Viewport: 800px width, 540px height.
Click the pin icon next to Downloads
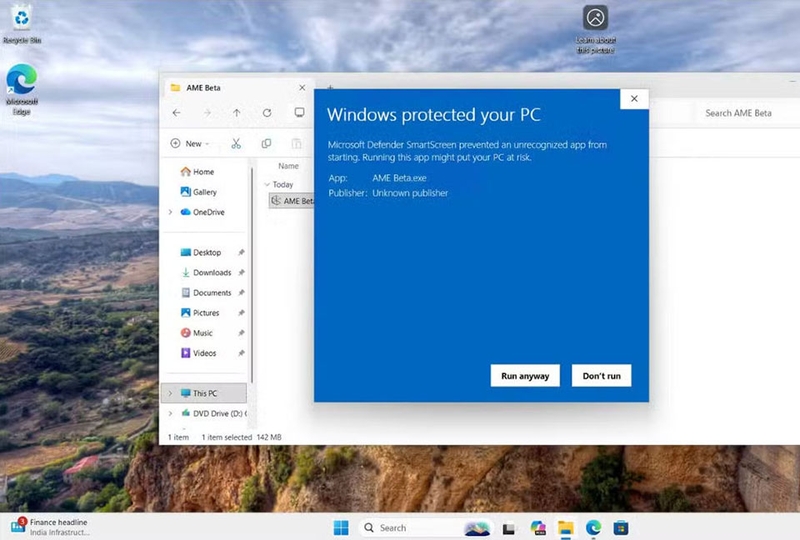[241, 273]
